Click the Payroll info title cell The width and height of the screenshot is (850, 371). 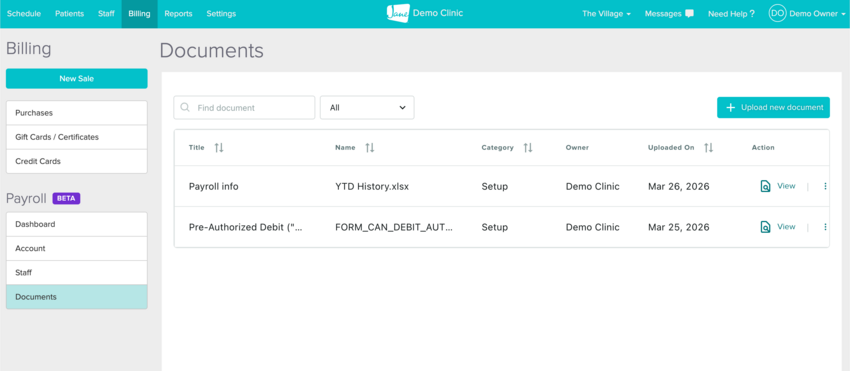pyautogui.click(x=214, y=186)
